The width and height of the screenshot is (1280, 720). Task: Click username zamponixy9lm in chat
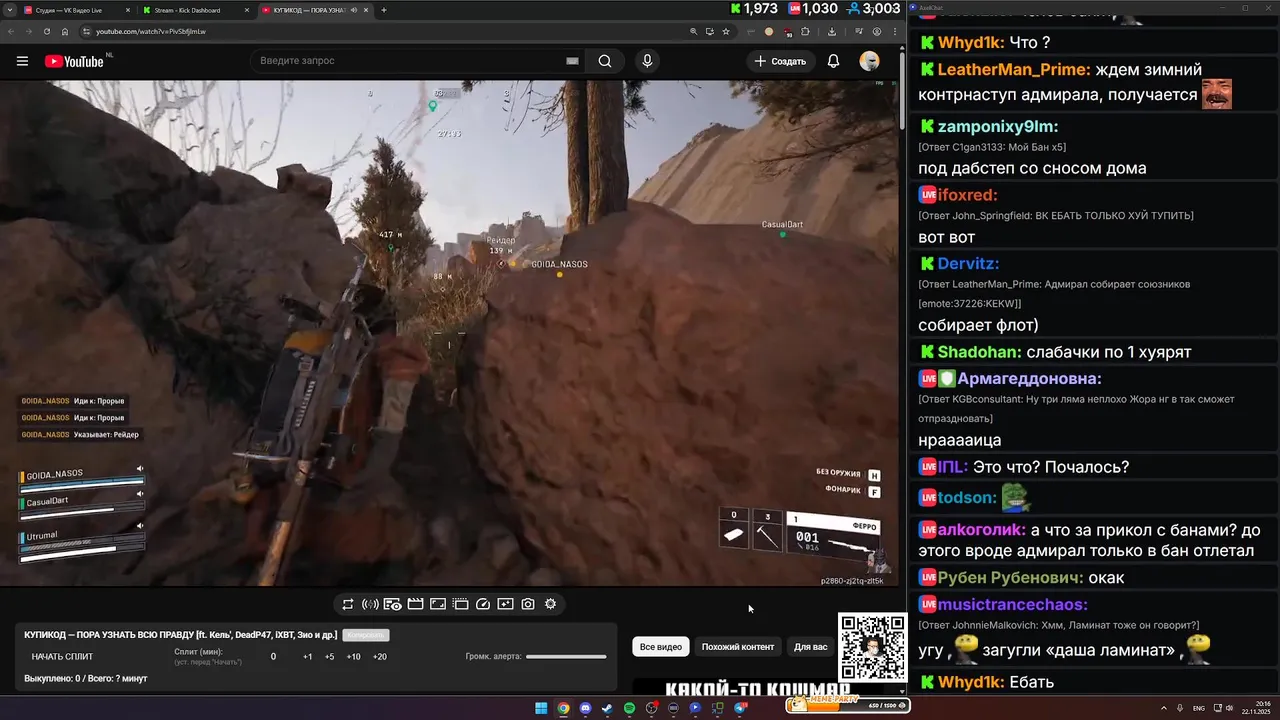tap(998, 127)
